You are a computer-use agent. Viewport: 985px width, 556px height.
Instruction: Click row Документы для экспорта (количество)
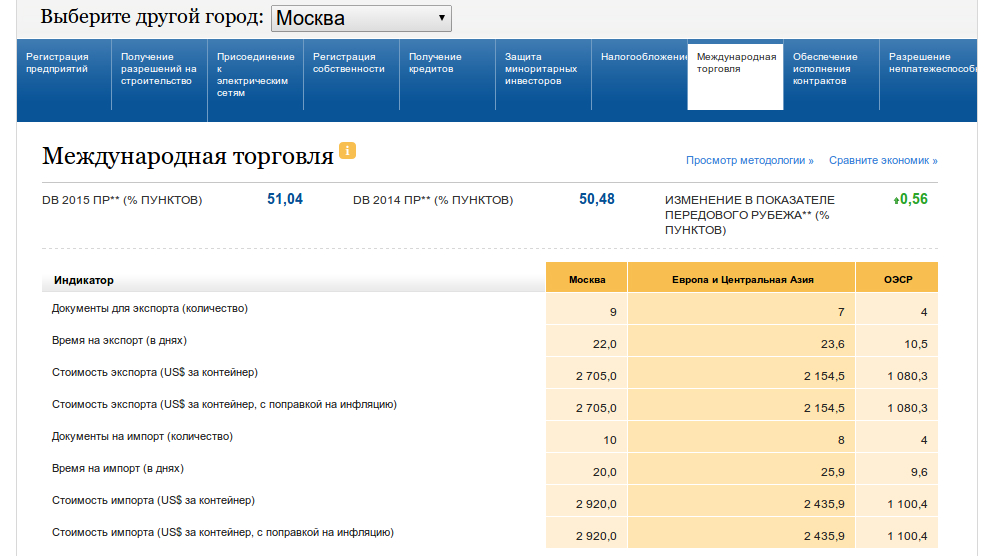click(x=490, y=309)
